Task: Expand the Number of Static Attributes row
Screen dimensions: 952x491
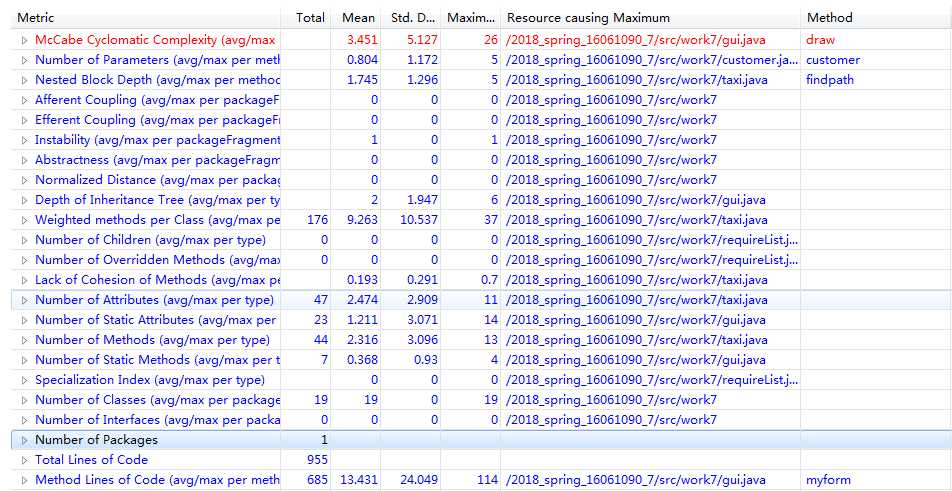Action: [24, 320]
